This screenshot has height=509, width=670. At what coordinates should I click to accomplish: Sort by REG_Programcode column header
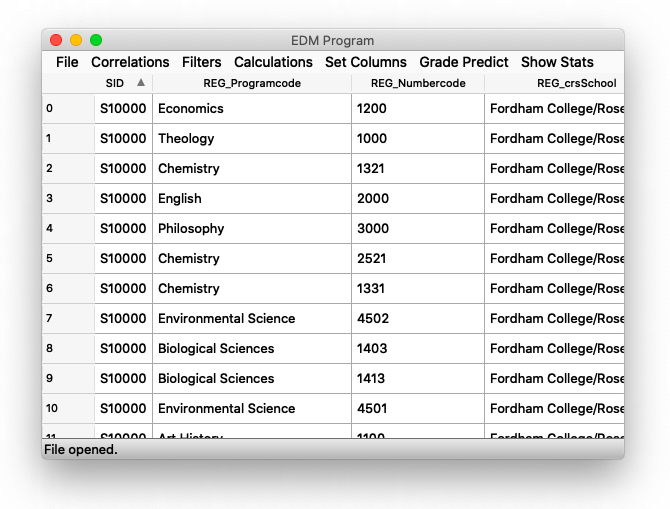pyautogui.click(x=251, y=84)
